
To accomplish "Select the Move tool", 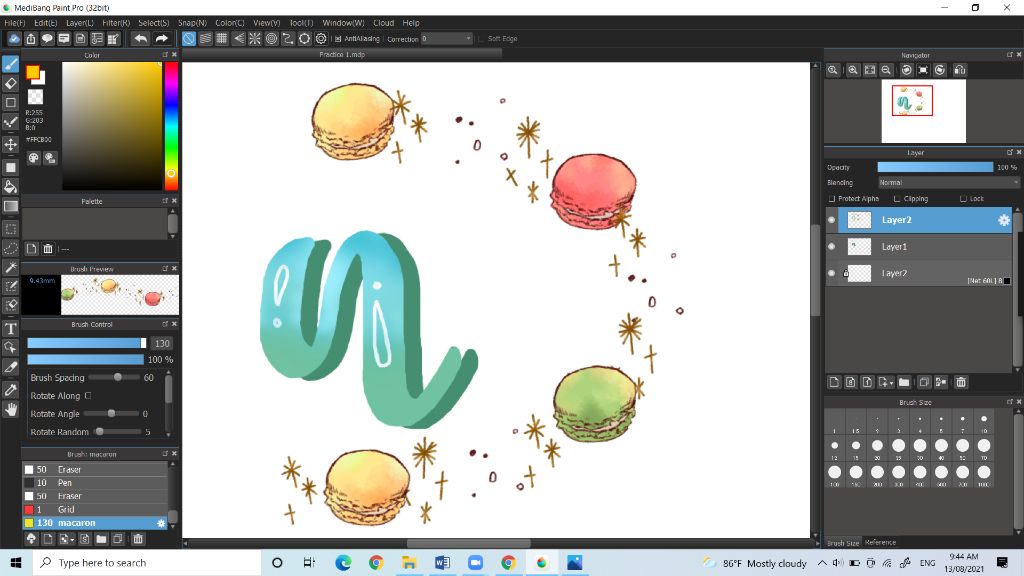I will click(x=10, y=144).
